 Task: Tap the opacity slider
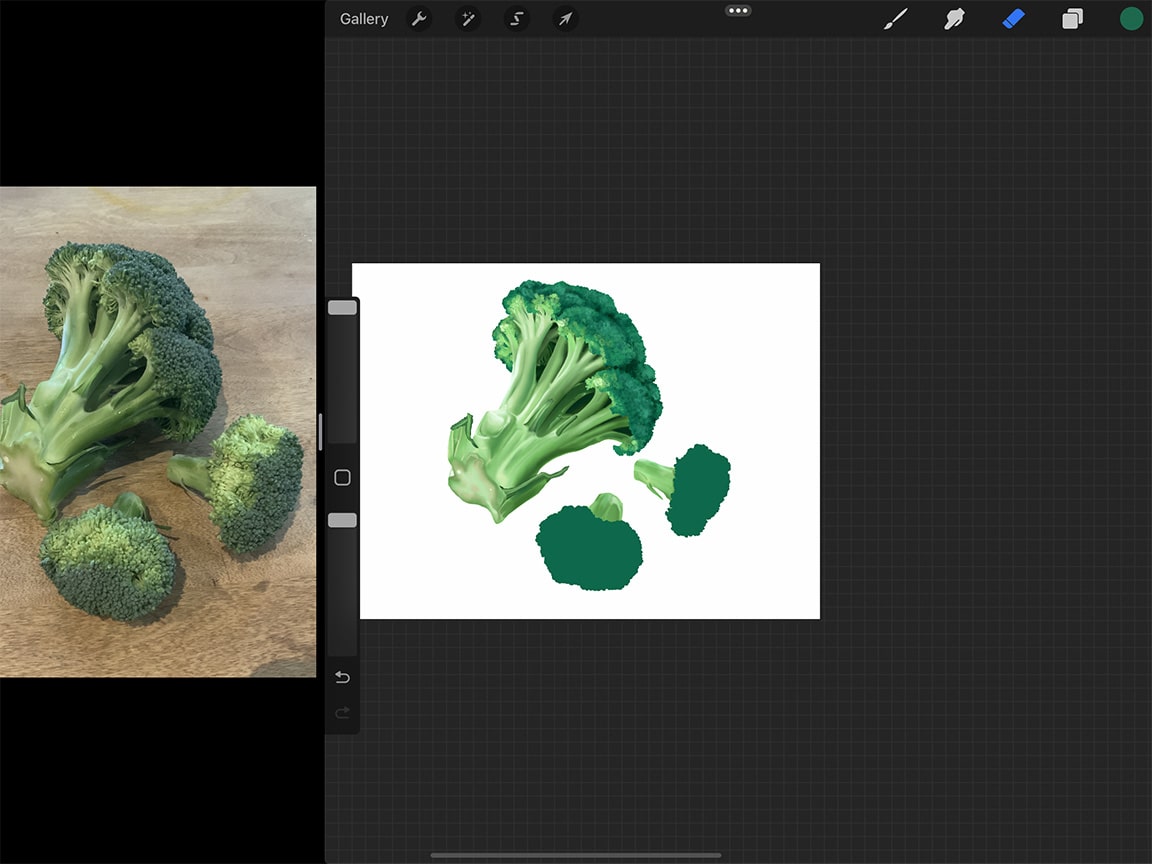click(342, 519)
